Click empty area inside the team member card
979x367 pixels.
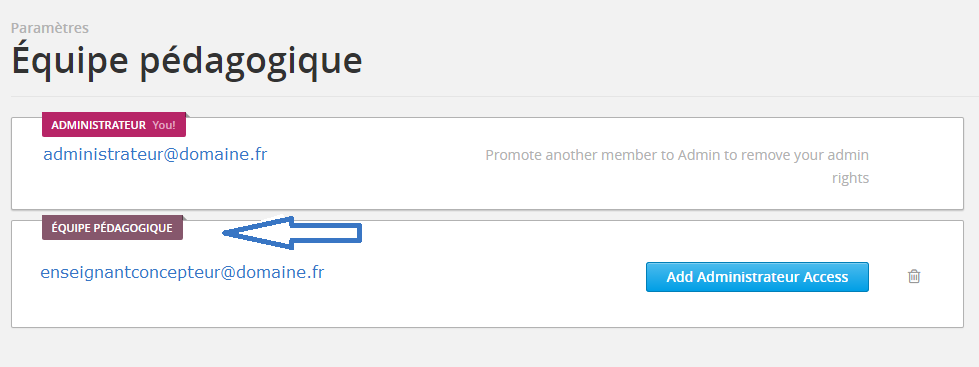click(468, 306)
